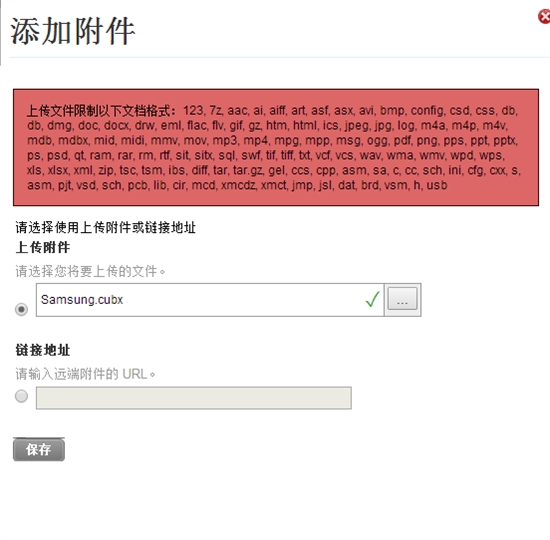Close the 添加附件 dialog with red X
Image resolution: width=550 pixels, height=540 pixels.
(x=544, y=16)
